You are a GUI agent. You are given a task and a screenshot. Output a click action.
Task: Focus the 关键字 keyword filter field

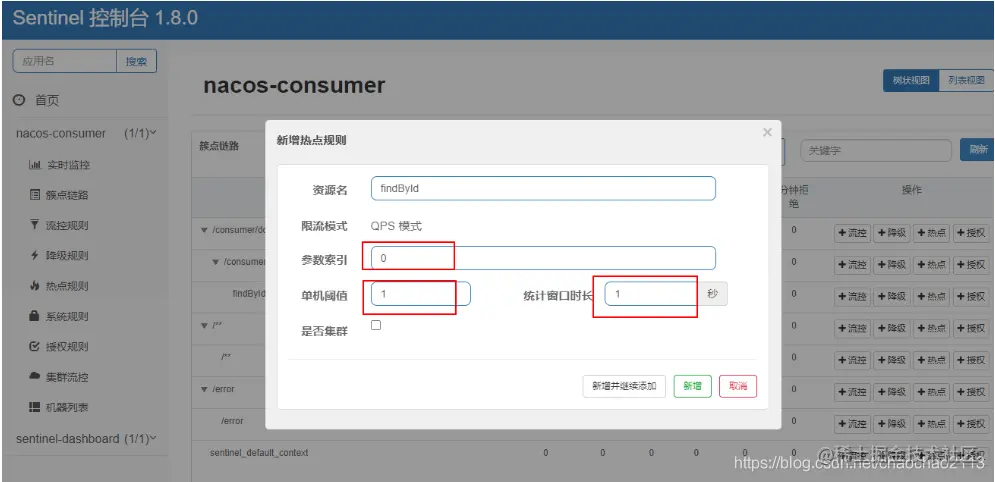coord(876,150)
